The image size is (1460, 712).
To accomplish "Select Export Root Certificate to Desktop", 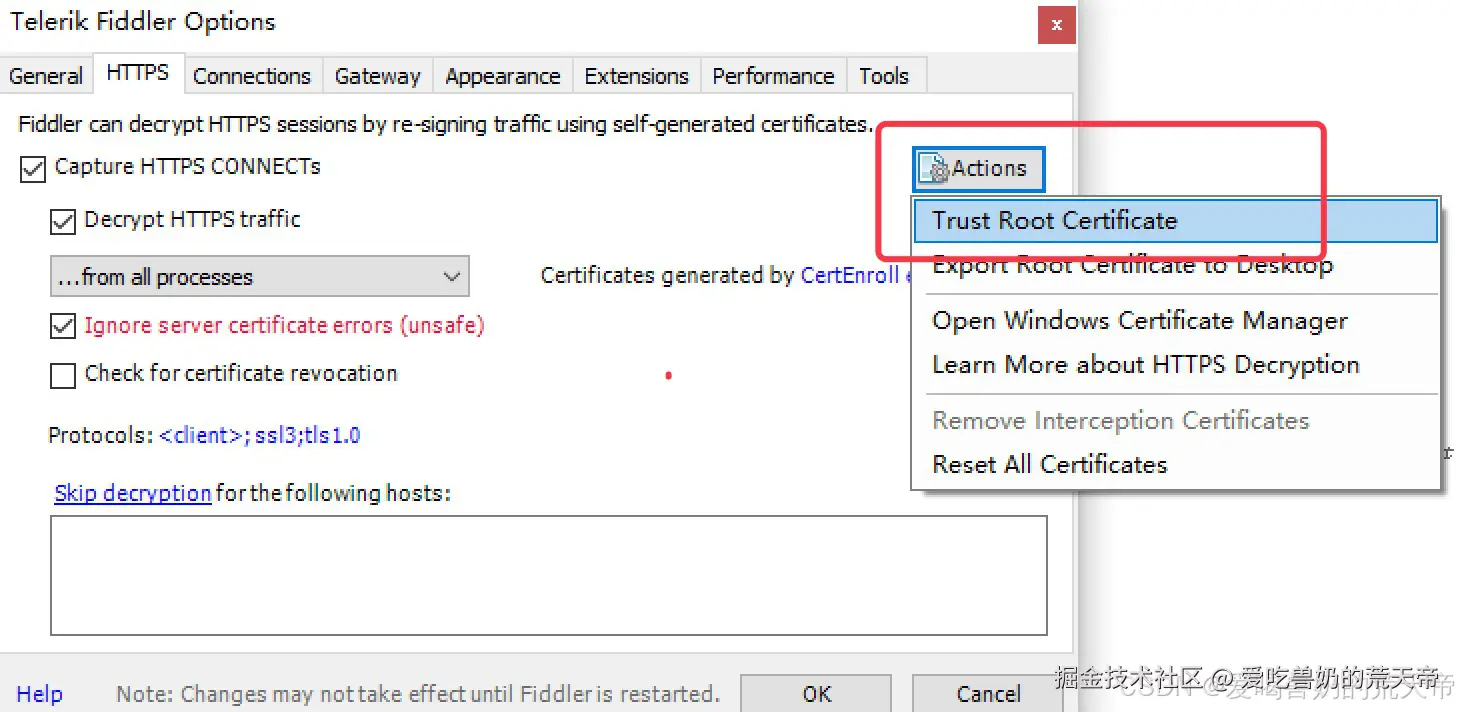I will tap(1175, 266).
